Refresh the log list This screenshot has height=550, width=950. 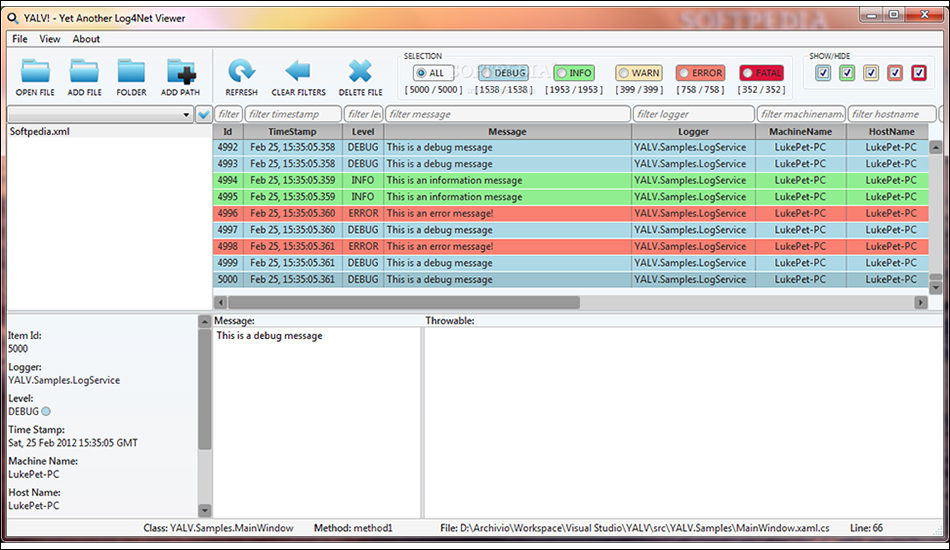[241, 71]
